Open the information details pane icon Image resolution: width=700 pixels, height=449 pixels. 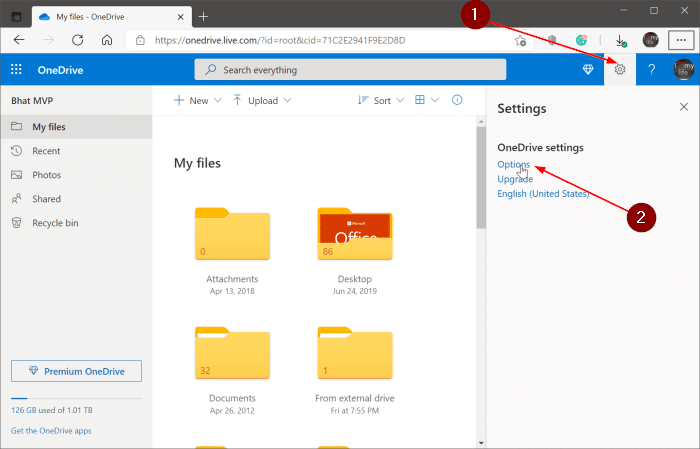tap(457, 100)
